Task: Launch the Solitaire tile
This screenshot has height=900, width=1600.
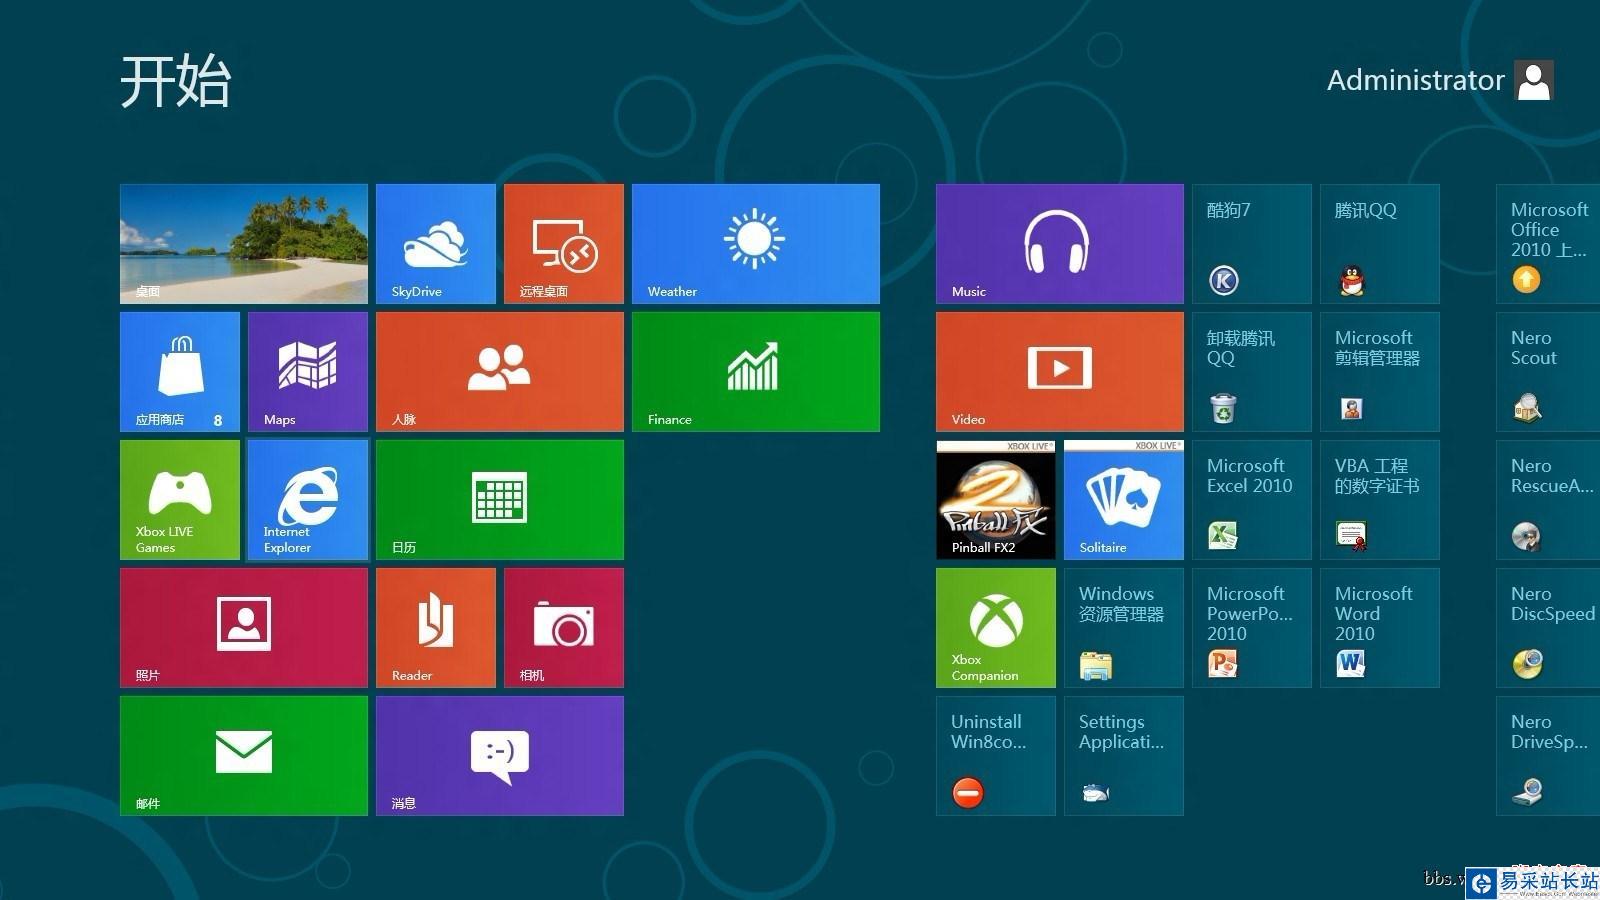Action: (1124, 500)
